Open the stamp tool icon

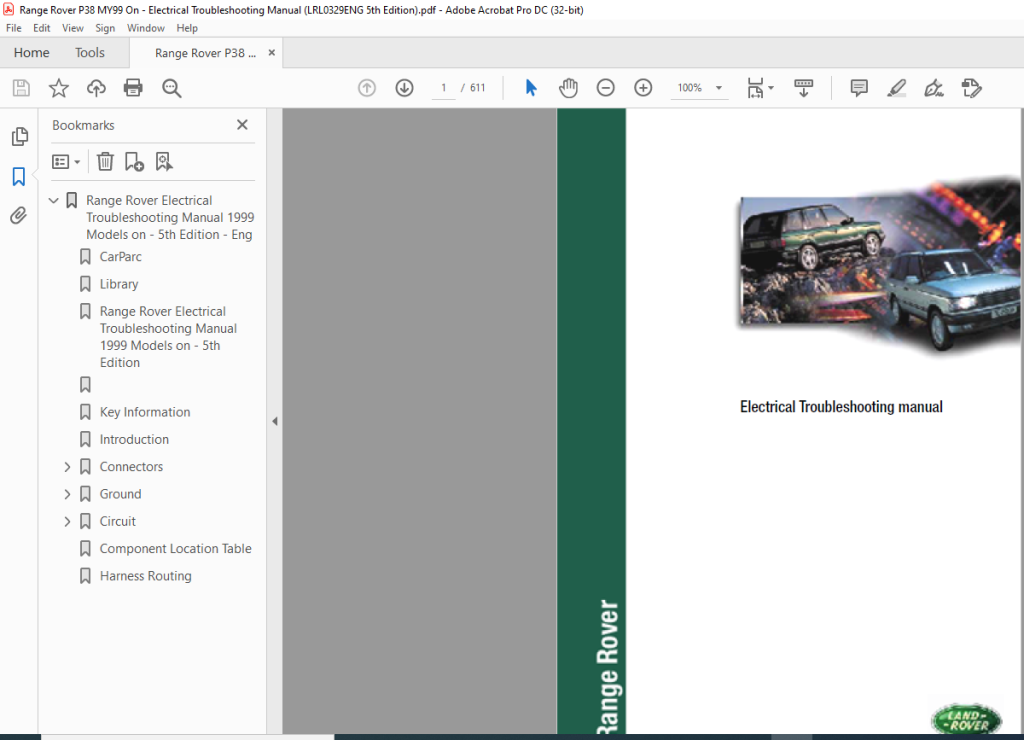(x=972, y=88)
